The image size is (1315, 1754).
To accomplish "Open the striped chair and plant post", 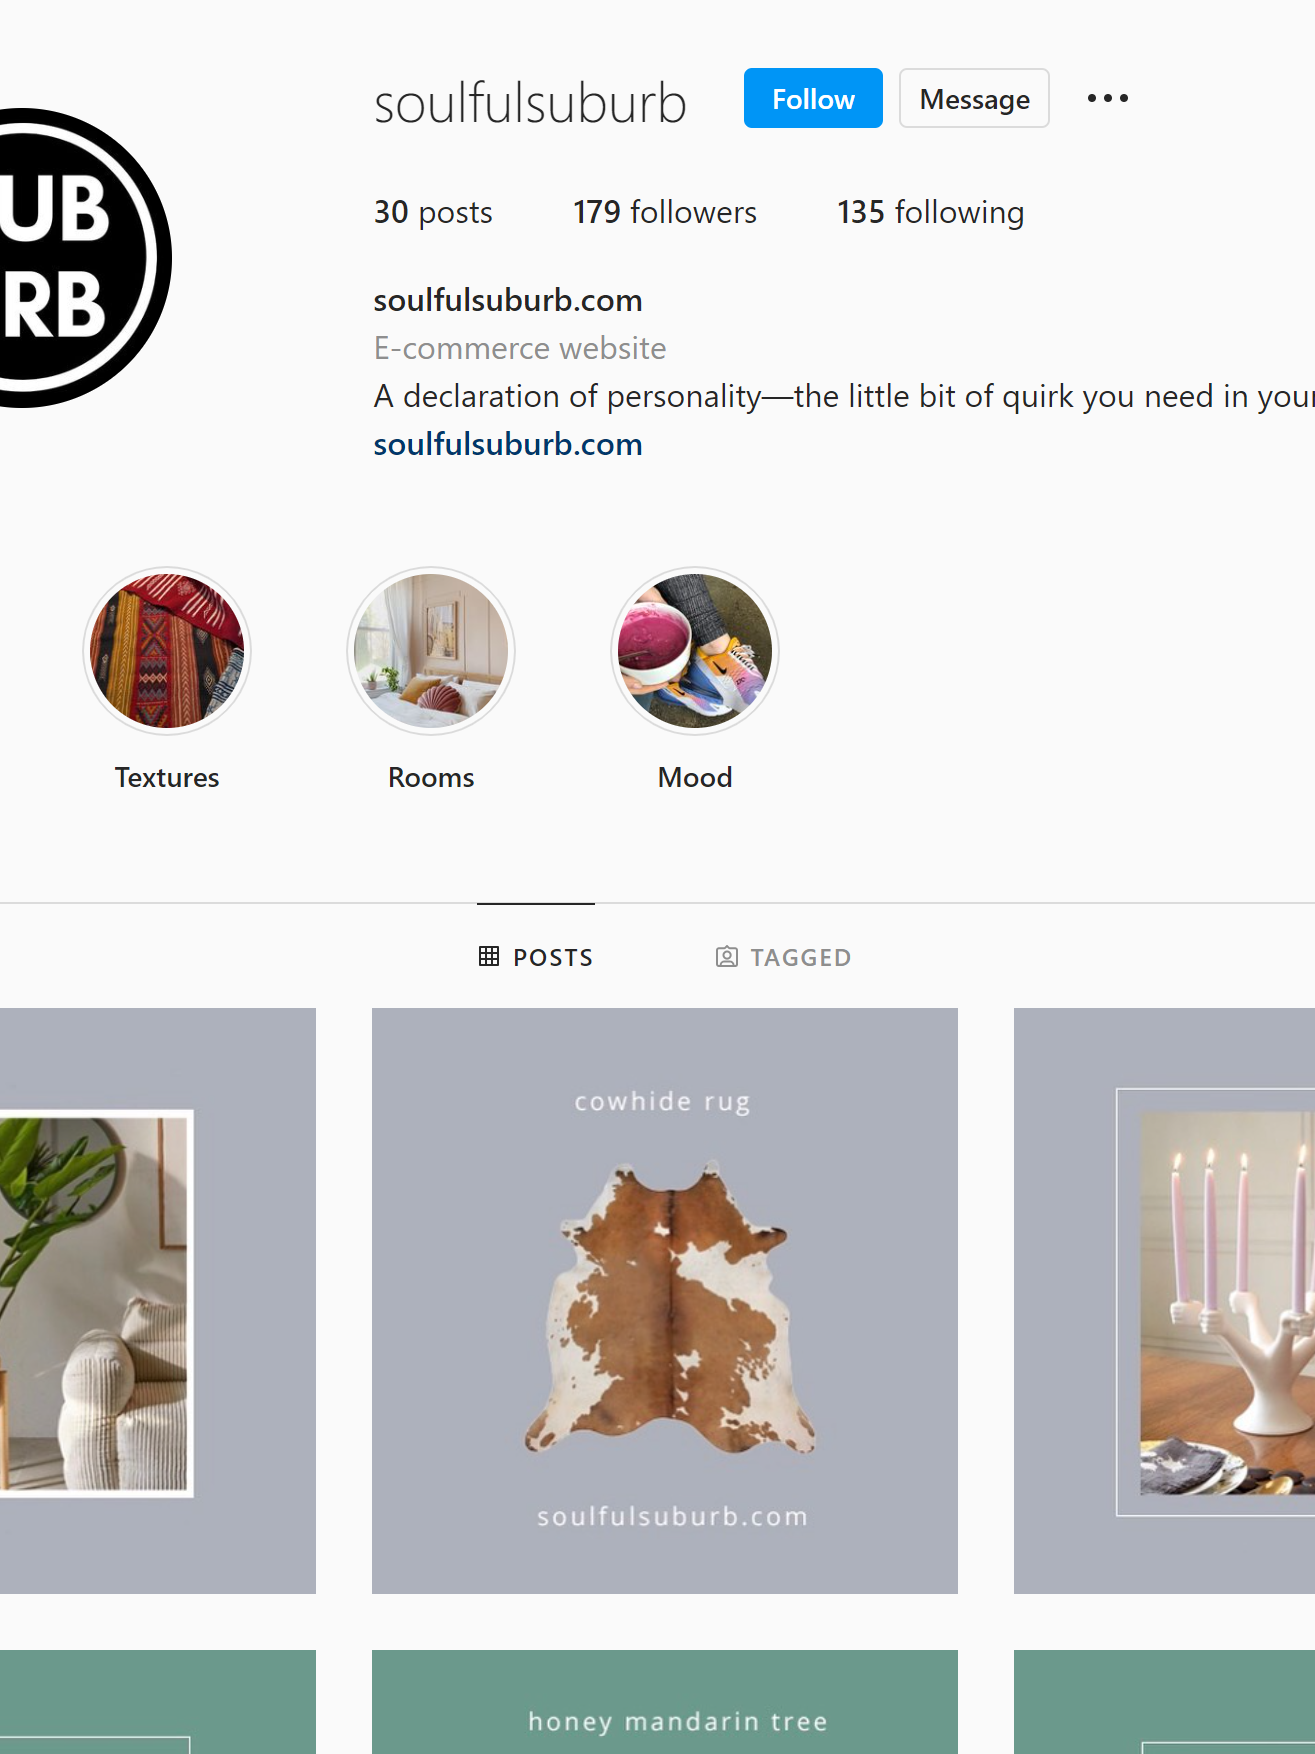I will tap(158, 1301).
